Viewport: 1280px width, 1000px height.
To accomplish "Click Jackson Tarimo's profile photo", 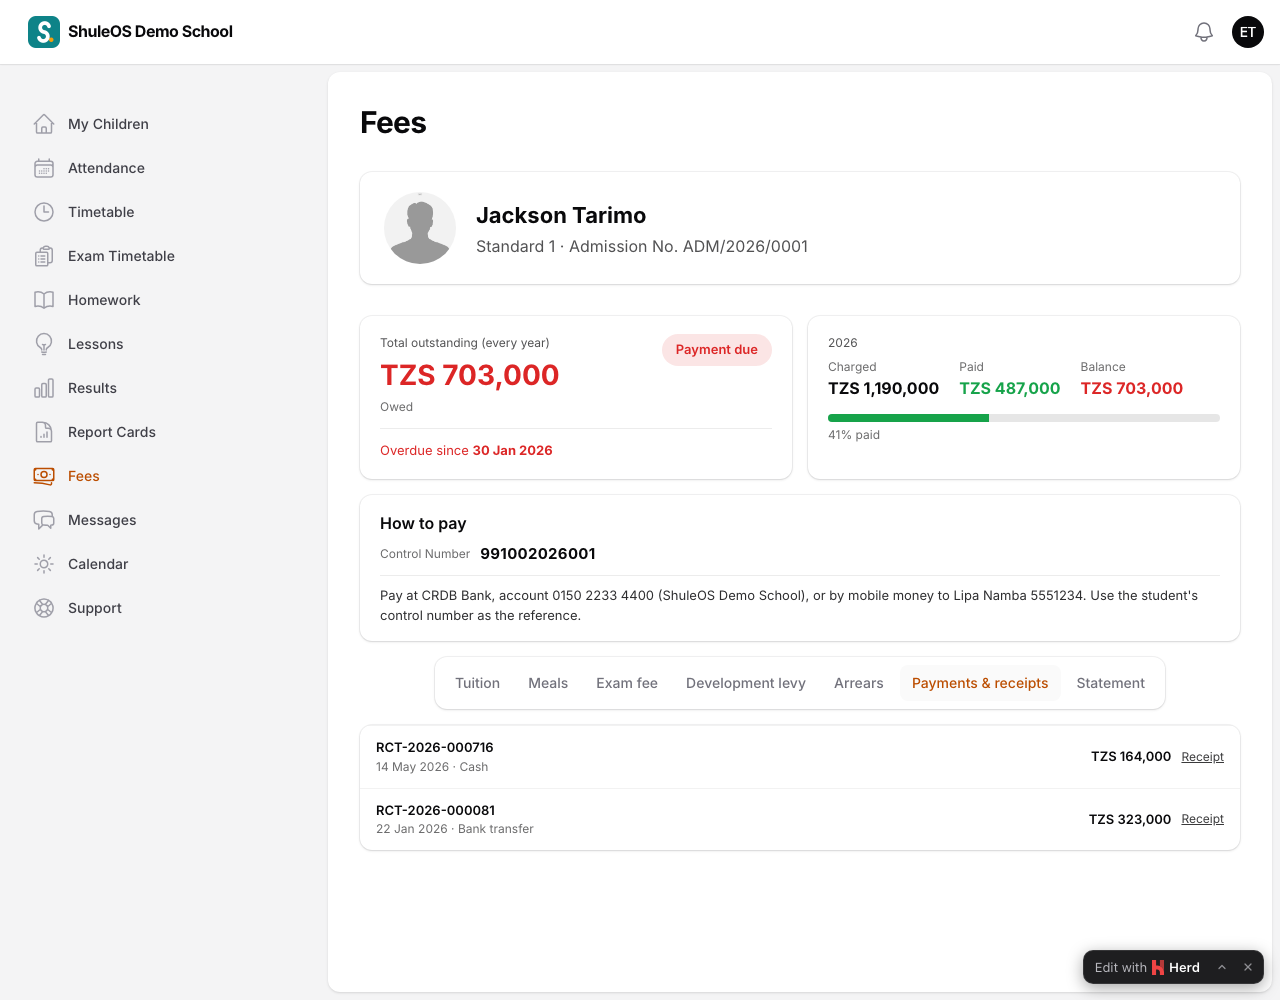I will tap(420, 228).
